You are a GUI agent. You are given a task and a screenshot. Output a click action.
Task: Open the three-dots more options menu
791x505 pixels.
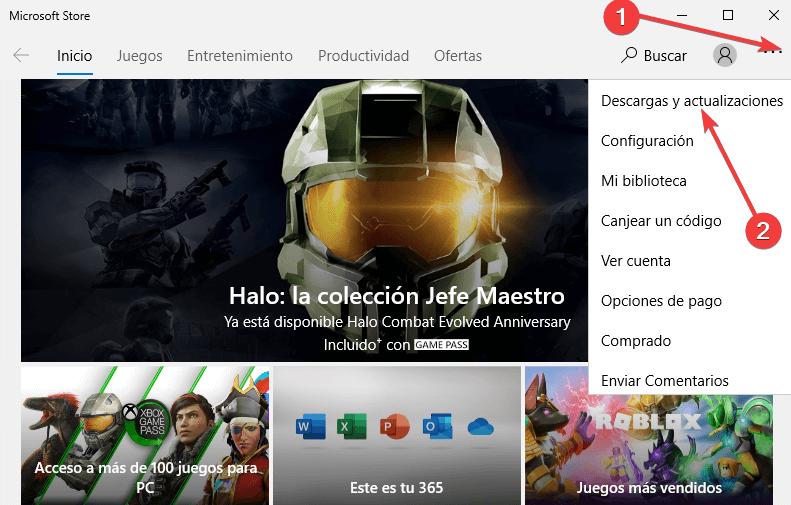pos(772,52)
